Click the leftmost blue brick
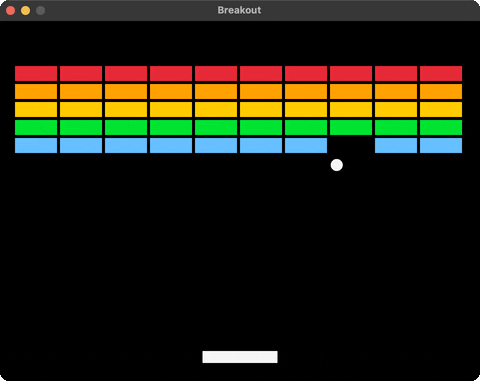 pyautogui.click(x=36, y=145)
